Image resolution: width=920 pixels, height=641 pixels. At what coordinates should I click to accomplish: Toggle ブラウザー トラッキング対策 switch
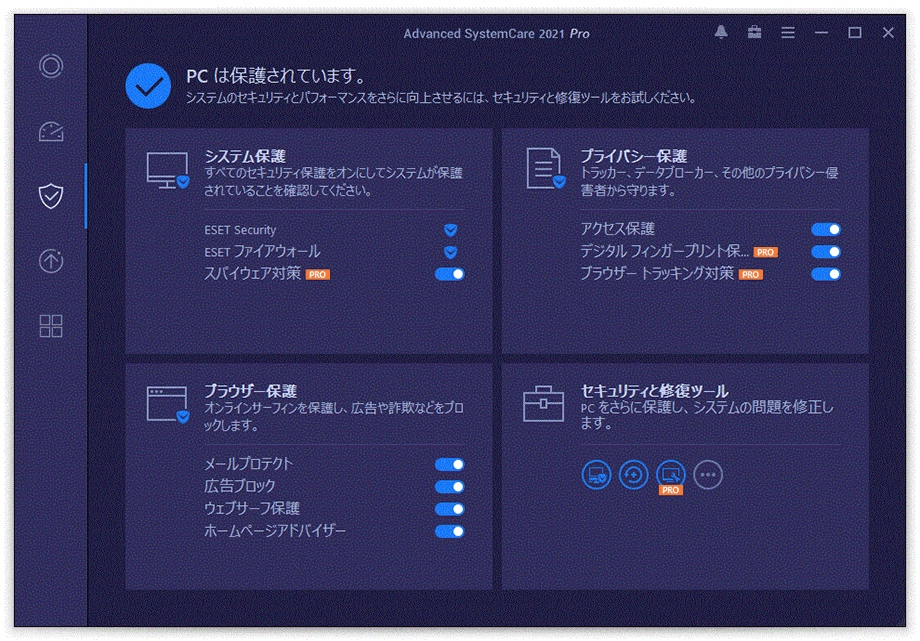826,274
